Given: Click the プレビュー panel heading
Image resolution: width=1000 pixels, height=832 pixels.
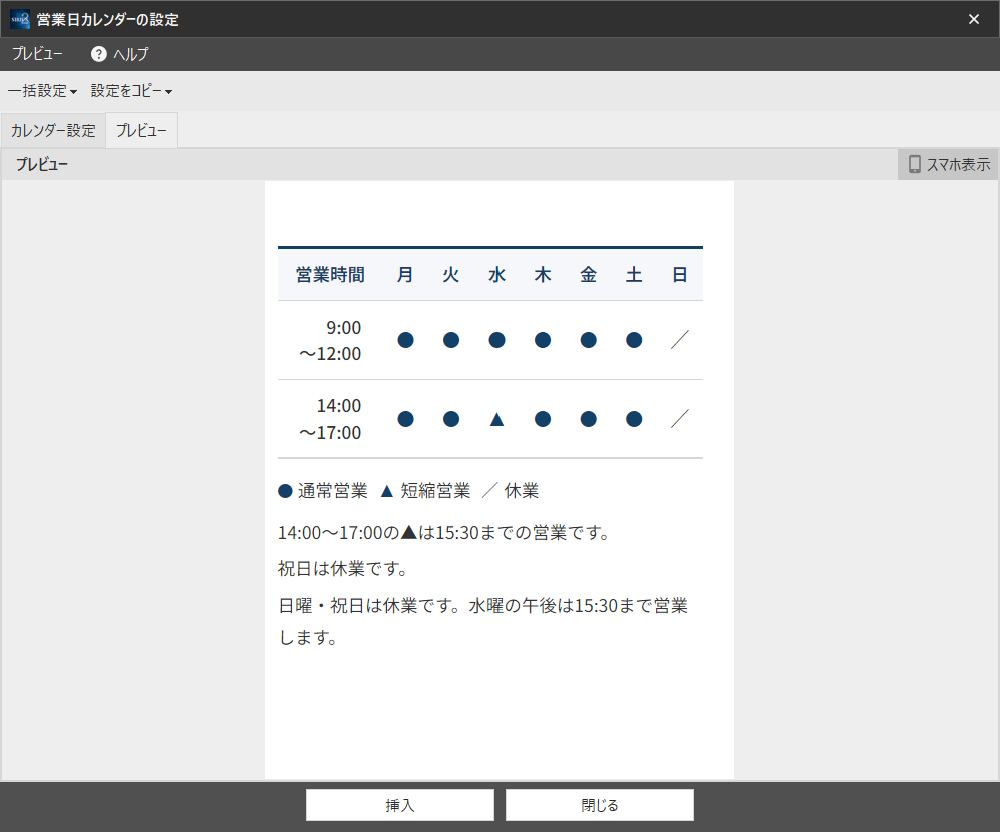Looking at the screenshot, I should tap(41, 164).
